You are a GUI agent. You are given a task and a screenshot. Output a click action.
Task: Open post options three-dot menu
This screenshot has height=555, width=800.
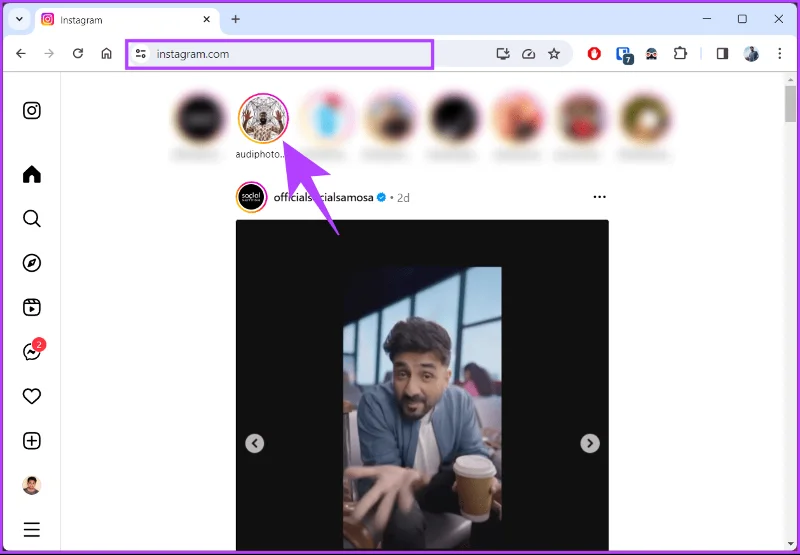[x=599, y=197]
